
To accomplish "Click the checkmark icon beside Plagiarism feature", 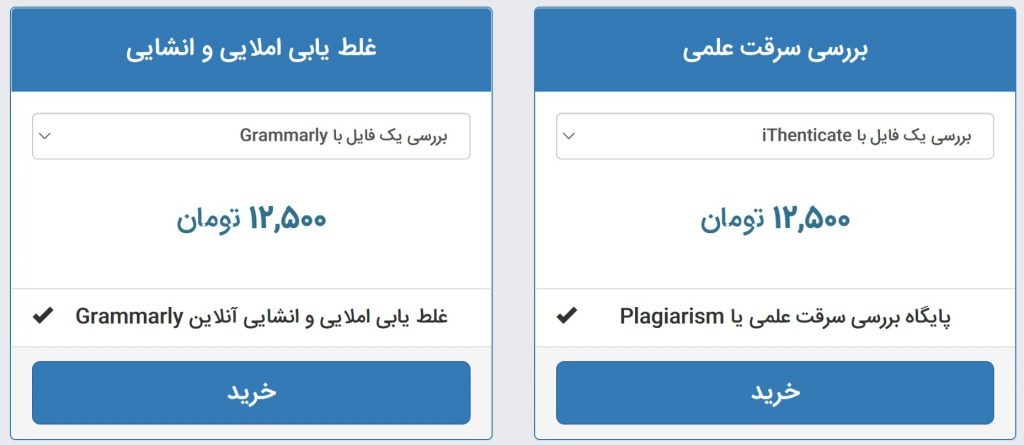I will tap(567, 317).
